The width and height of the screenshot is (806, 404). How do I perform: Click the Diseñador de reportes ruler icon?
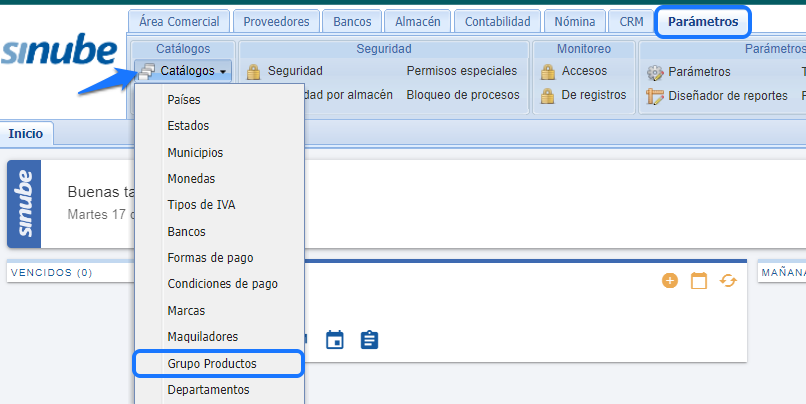pyautogui.click(x=655, y=96)
